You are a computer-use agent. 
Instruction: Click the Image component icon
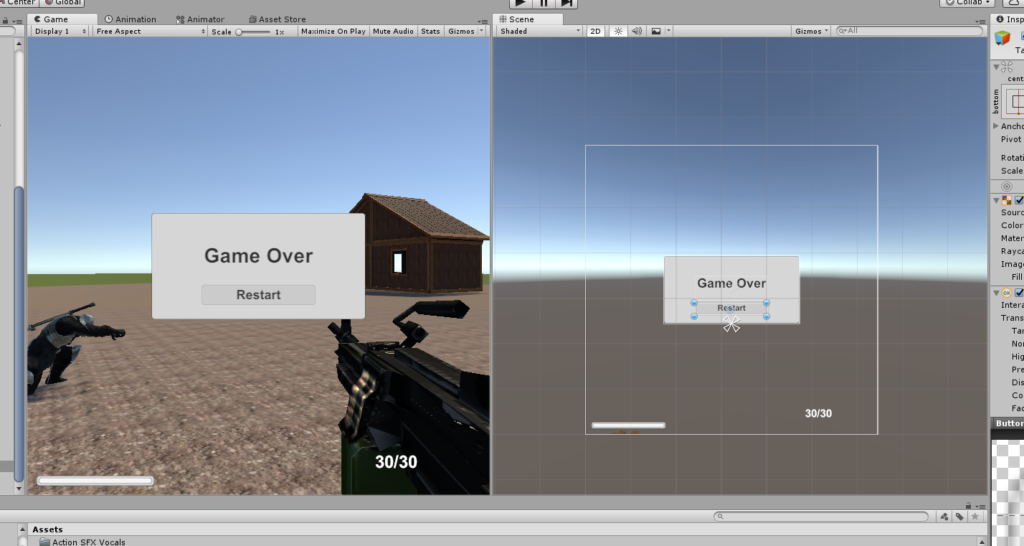tap(1007, 201)
